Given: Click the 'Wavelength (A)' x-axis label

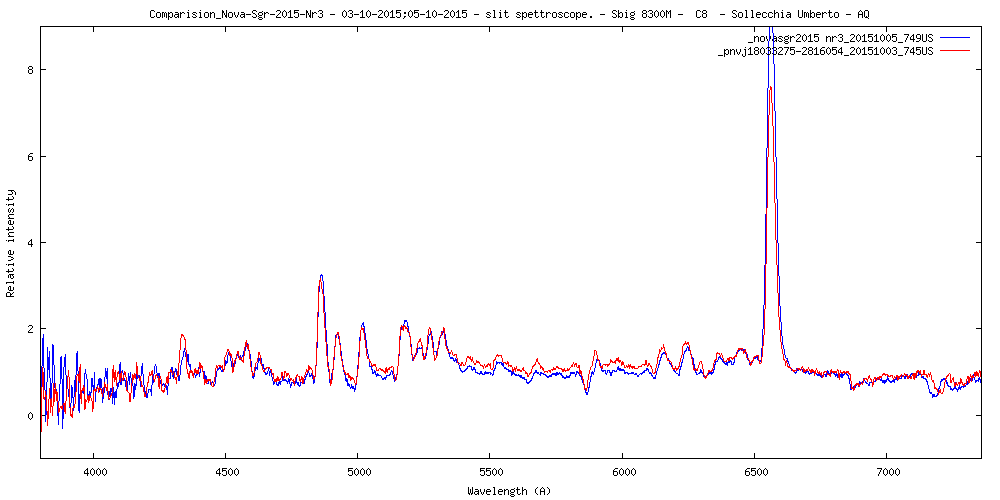Looking at the screenshot, I should click(x=509, y=491).
